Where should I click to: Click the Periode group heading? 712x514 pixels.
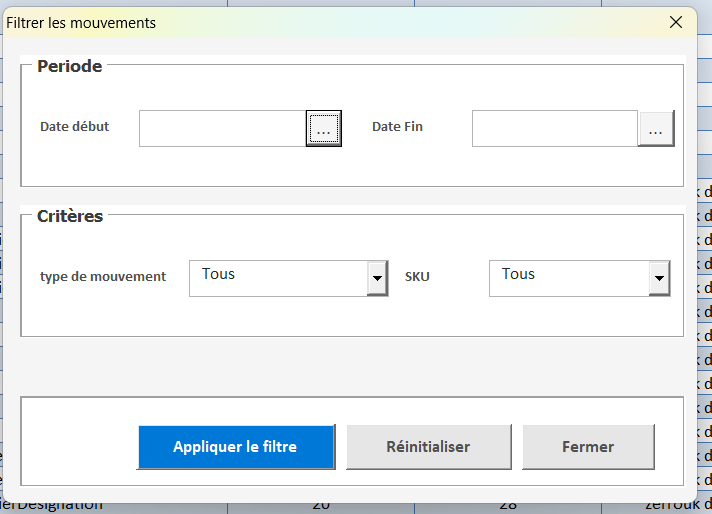click(x=70, y=67)
